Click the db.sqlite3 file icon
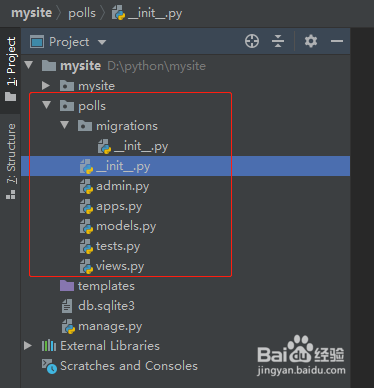This screenshot has width=374, height=388. pos(67,306)
